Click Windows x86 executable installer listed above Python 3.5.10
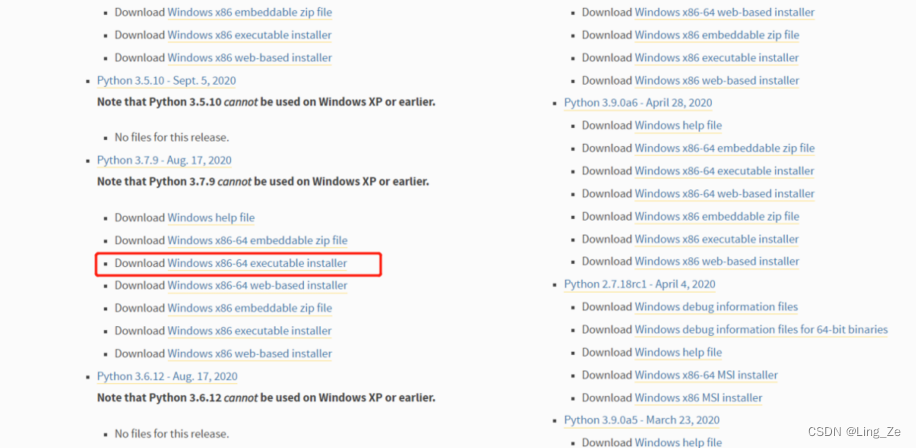The image size is (916, 448). point(249,35)
